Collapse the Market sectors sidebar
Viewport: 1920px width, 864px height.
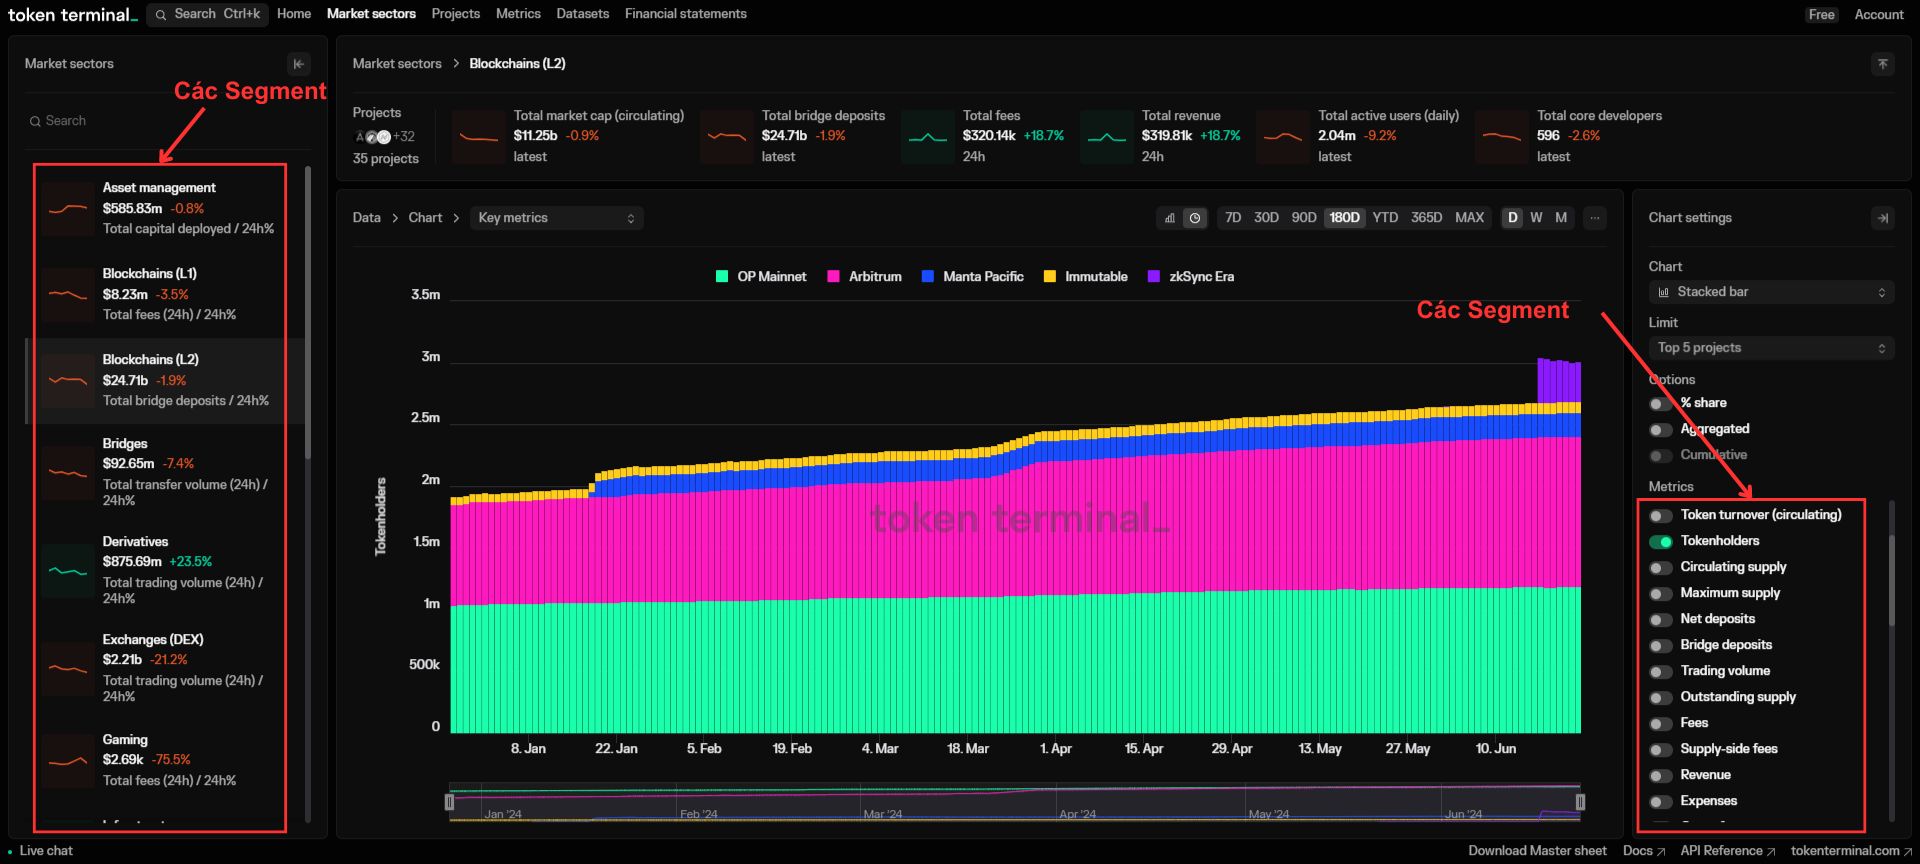298,64
